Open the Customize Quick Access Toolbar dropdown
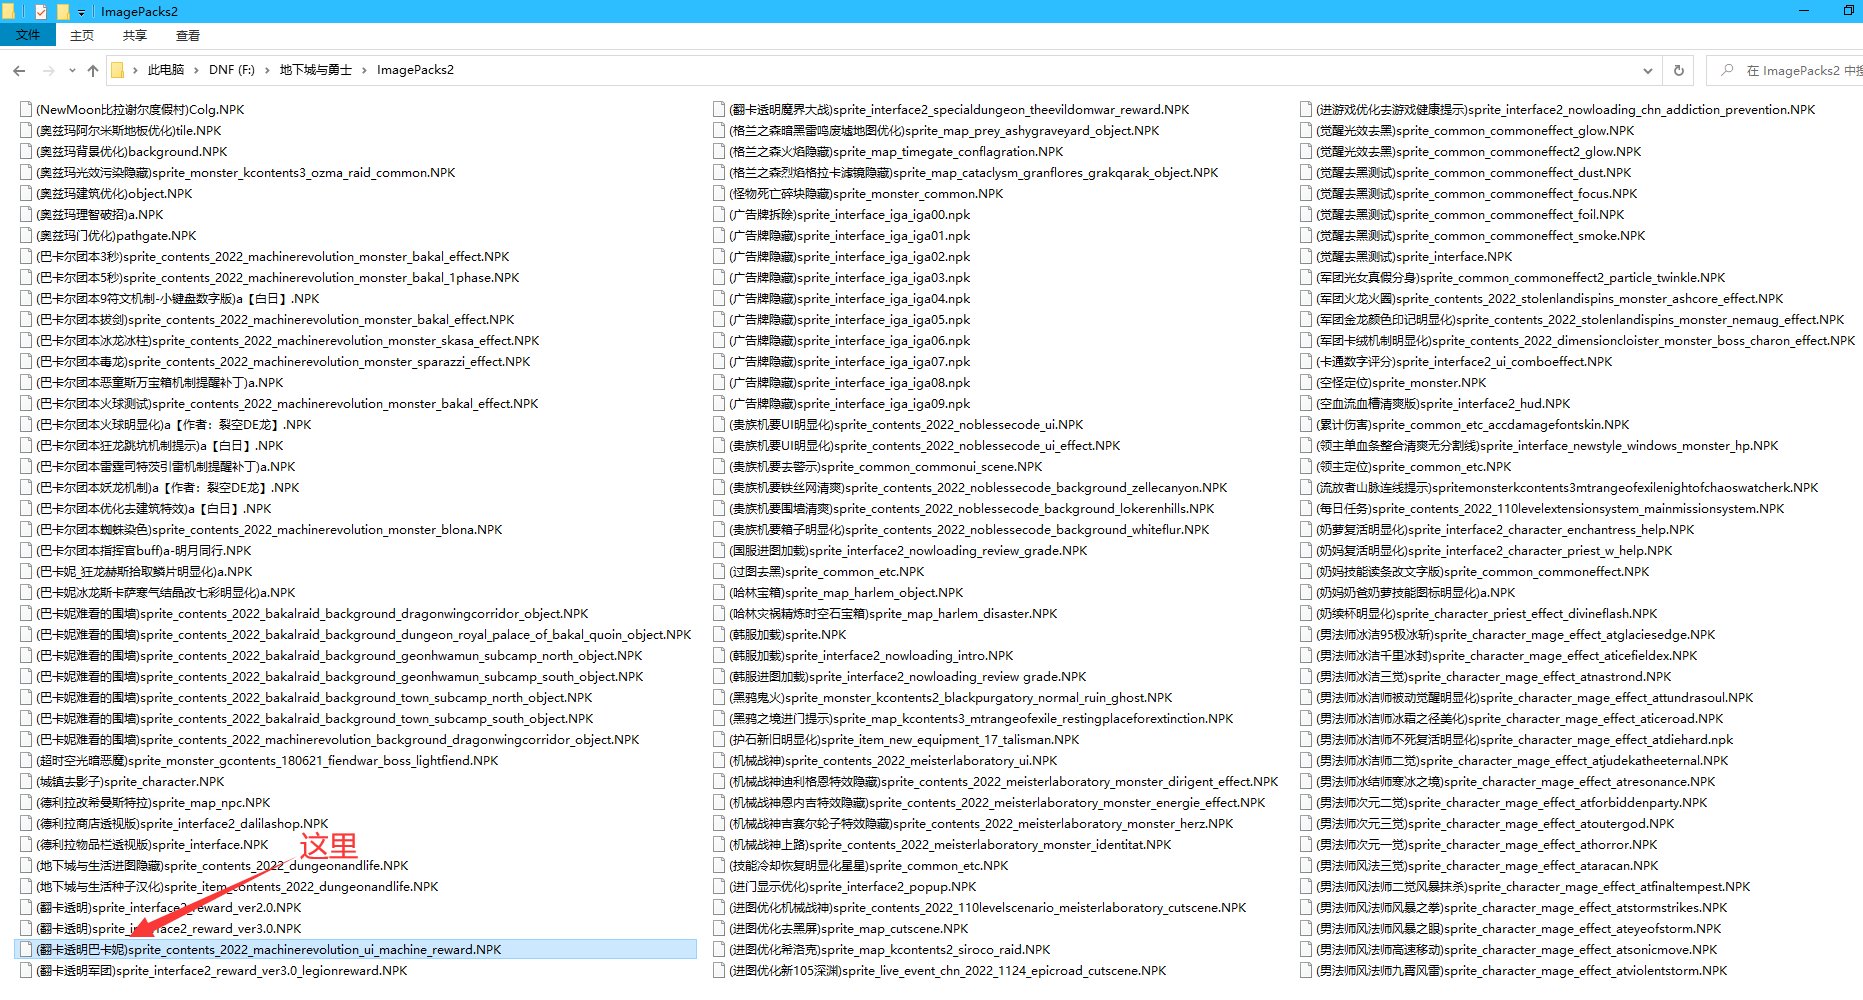 coord(82,13)
